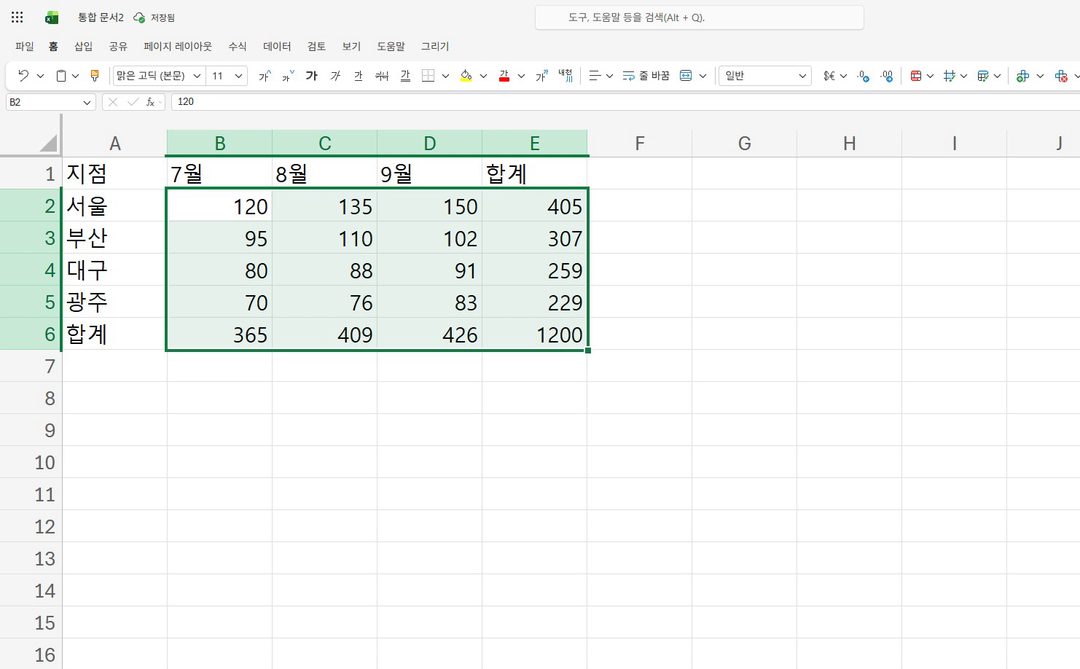The width and height of the screenshot is (1080, 669).
Task: Click the delete cells icon
Action: 1061,76
